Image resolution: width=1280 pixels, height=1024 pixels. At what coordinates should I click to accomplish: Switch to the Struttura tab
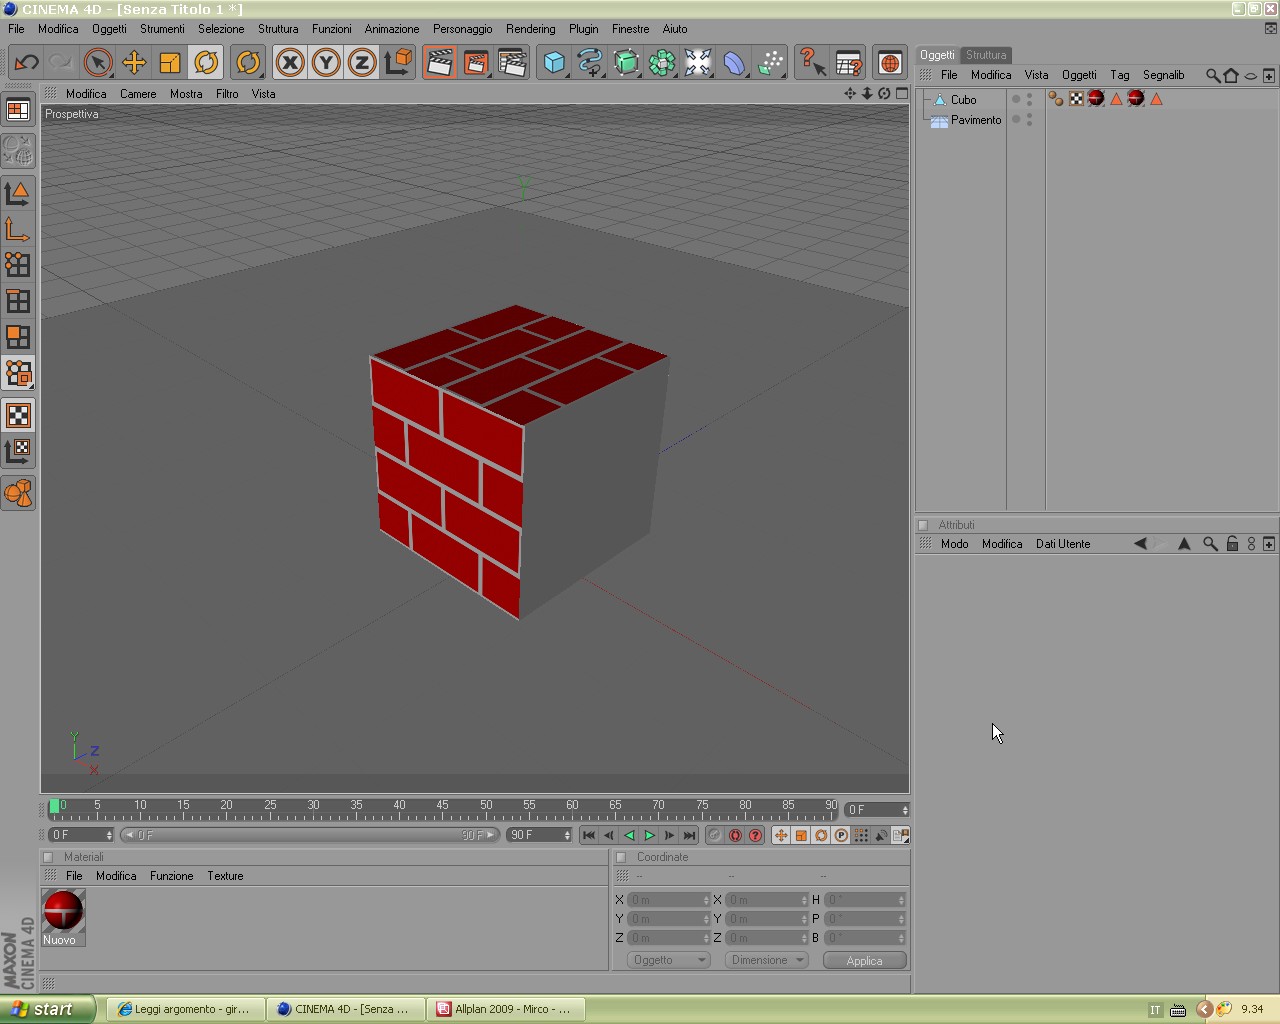pyautogui.click(x=986, y=55)
